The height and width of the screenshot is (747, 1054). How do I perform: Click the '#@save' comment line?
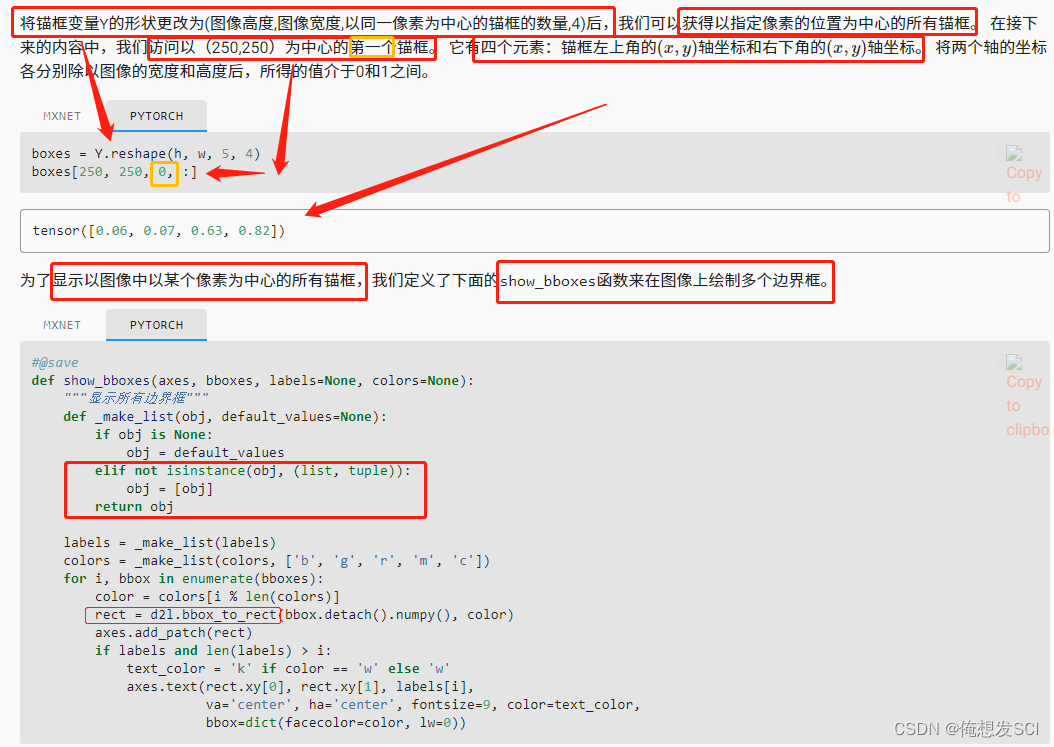54,362
